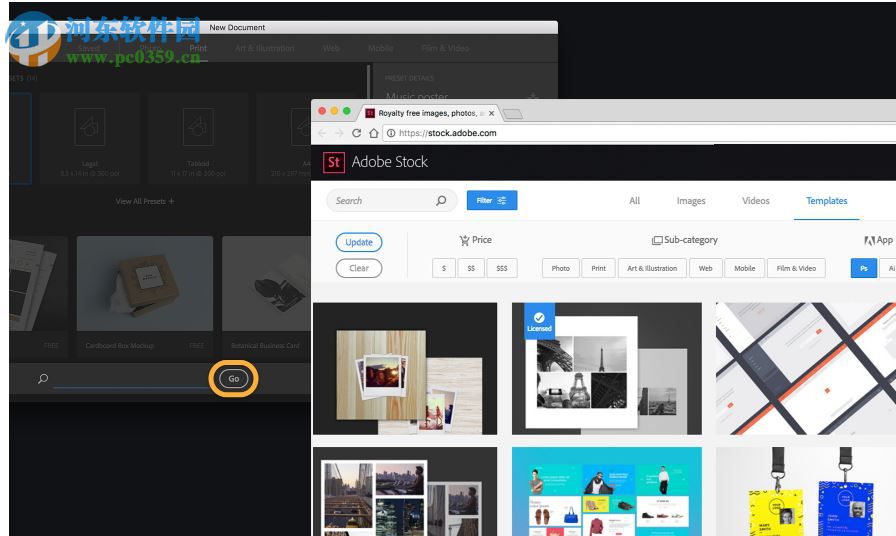Click the Clear filters button
Viewport: 896px width, 536px height.
[x=359, y=268]
